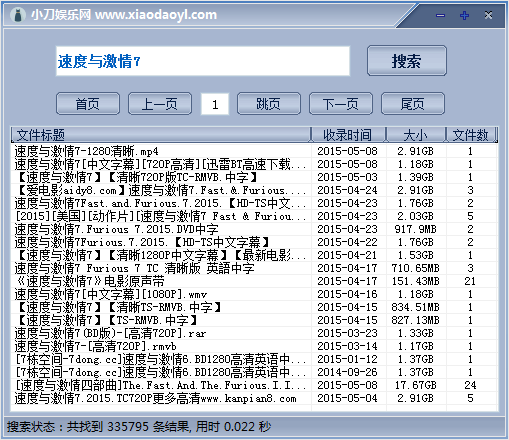
Task: Select the 速度与激情四部曲 17.67GB result
Action: (x=255, y=385)
